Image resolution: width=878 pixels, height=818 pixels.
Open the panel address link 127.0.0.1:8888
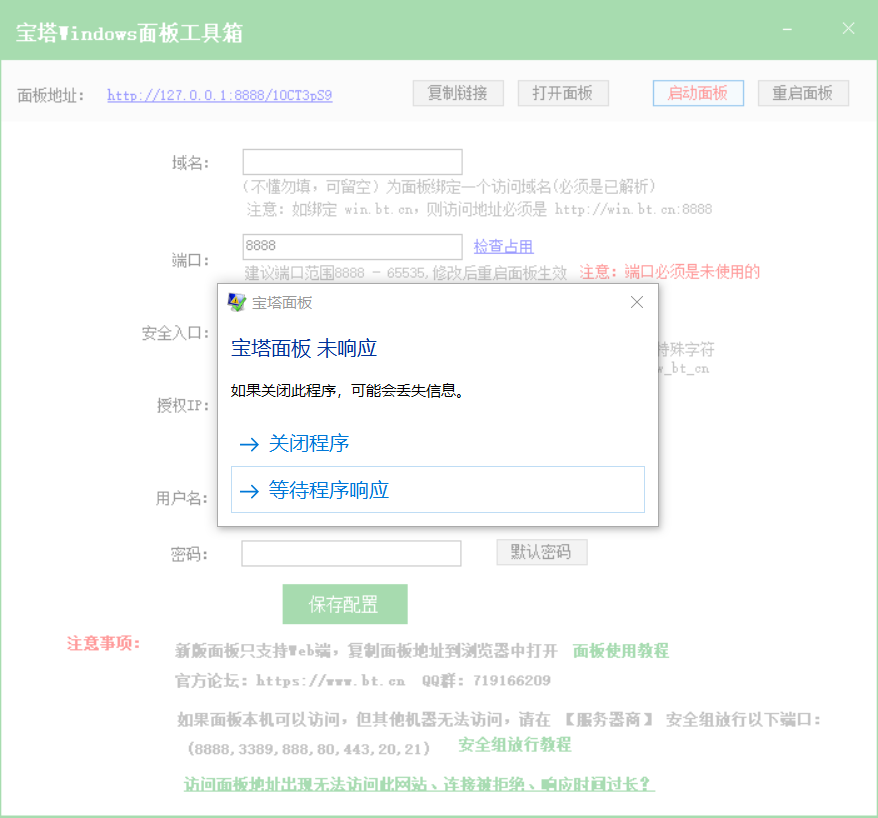(x=220, y=95)
